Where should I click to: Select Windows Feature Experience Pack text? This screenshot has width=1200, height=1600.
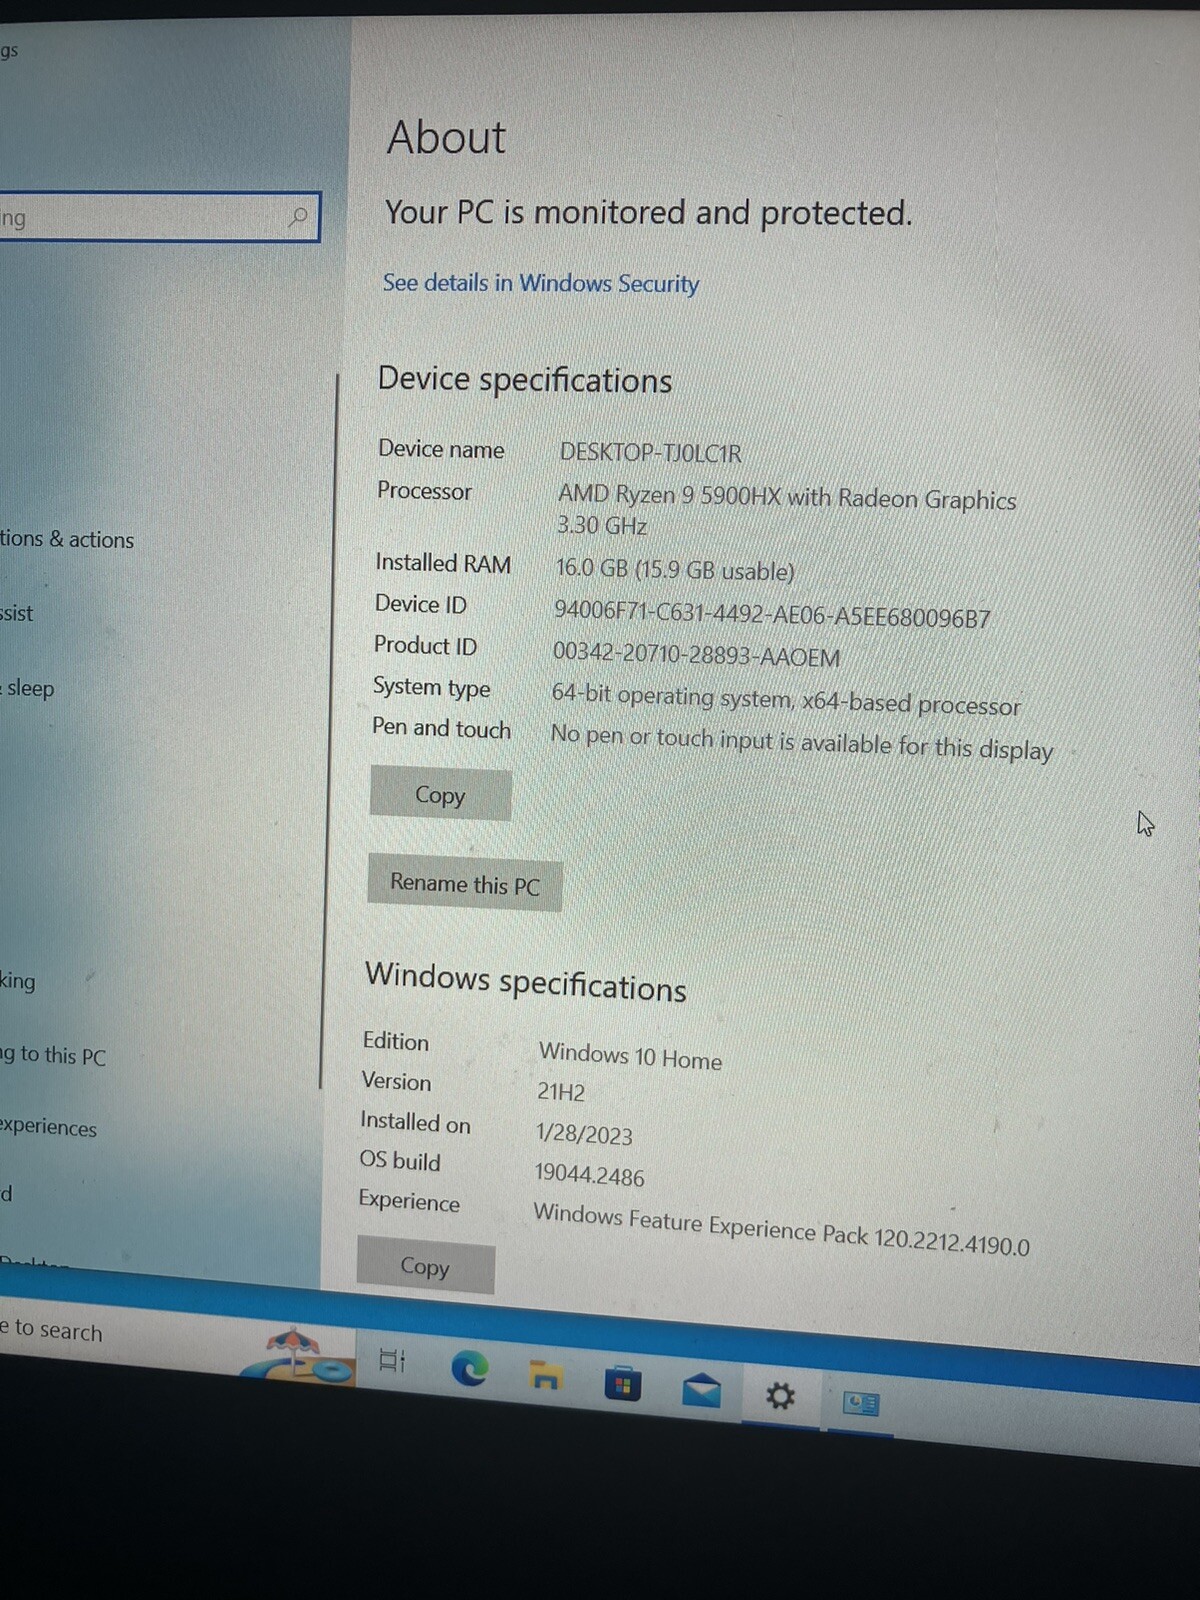click(x=781, y=1229)
